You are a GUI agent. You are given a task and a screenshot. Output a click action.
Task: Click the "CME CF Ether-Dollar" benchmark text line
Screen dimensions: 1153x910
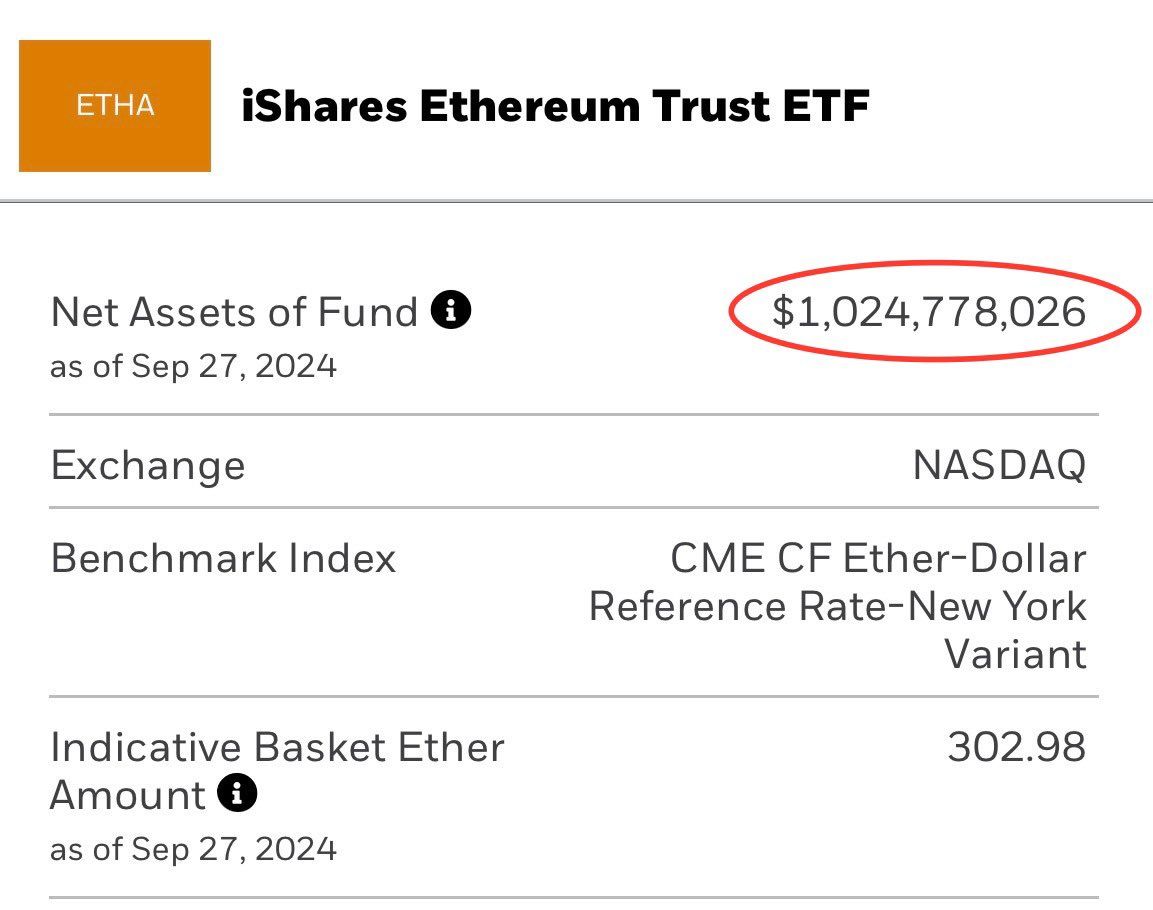pyautogui.click(x=877, y=558)
